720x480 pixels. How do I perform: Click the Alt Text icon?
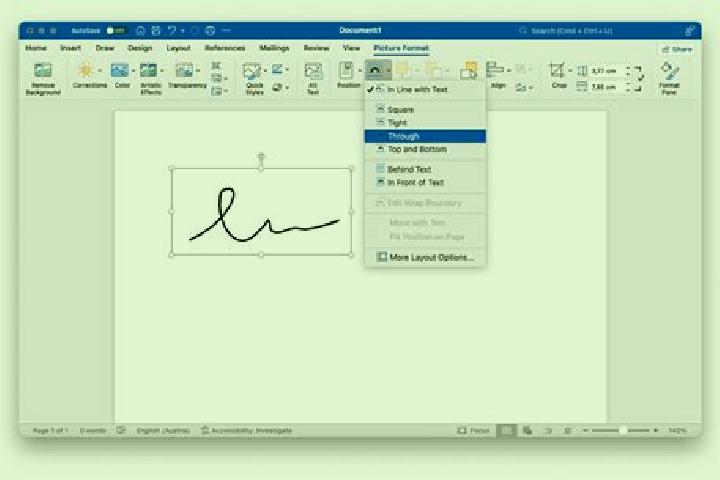tap(313, 71)
